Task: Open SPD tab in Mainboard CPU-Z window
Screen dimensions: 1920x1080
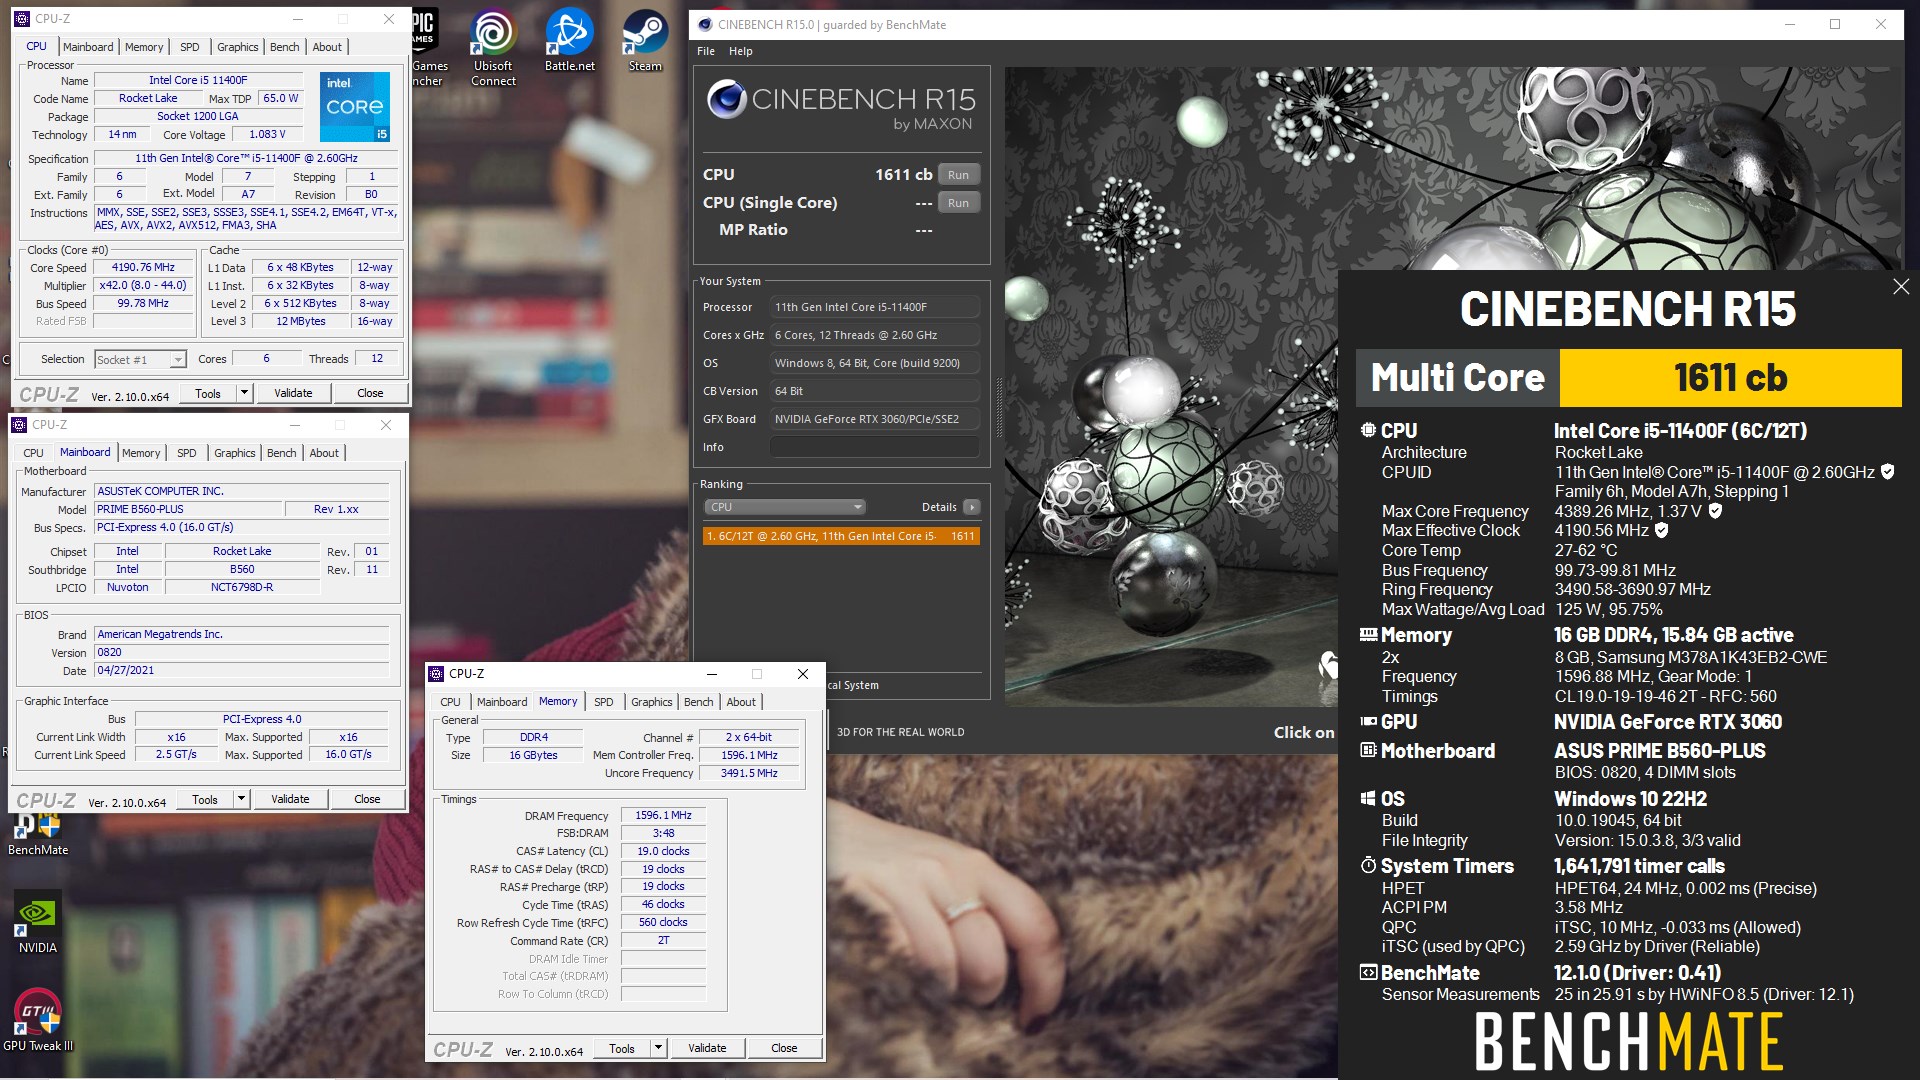Action: [x=186, y=453]
